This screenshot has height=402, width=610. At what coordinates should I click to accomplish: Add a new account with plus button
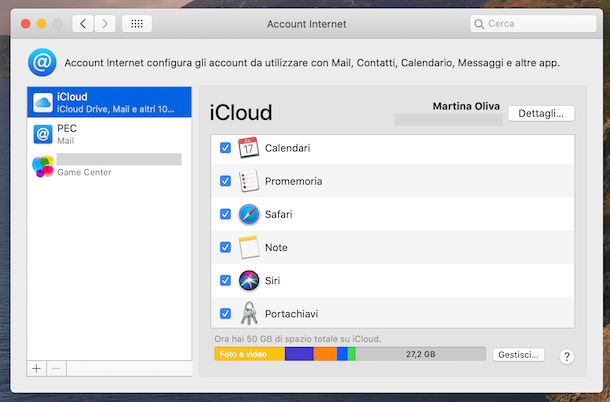click(x=37, y=368)
